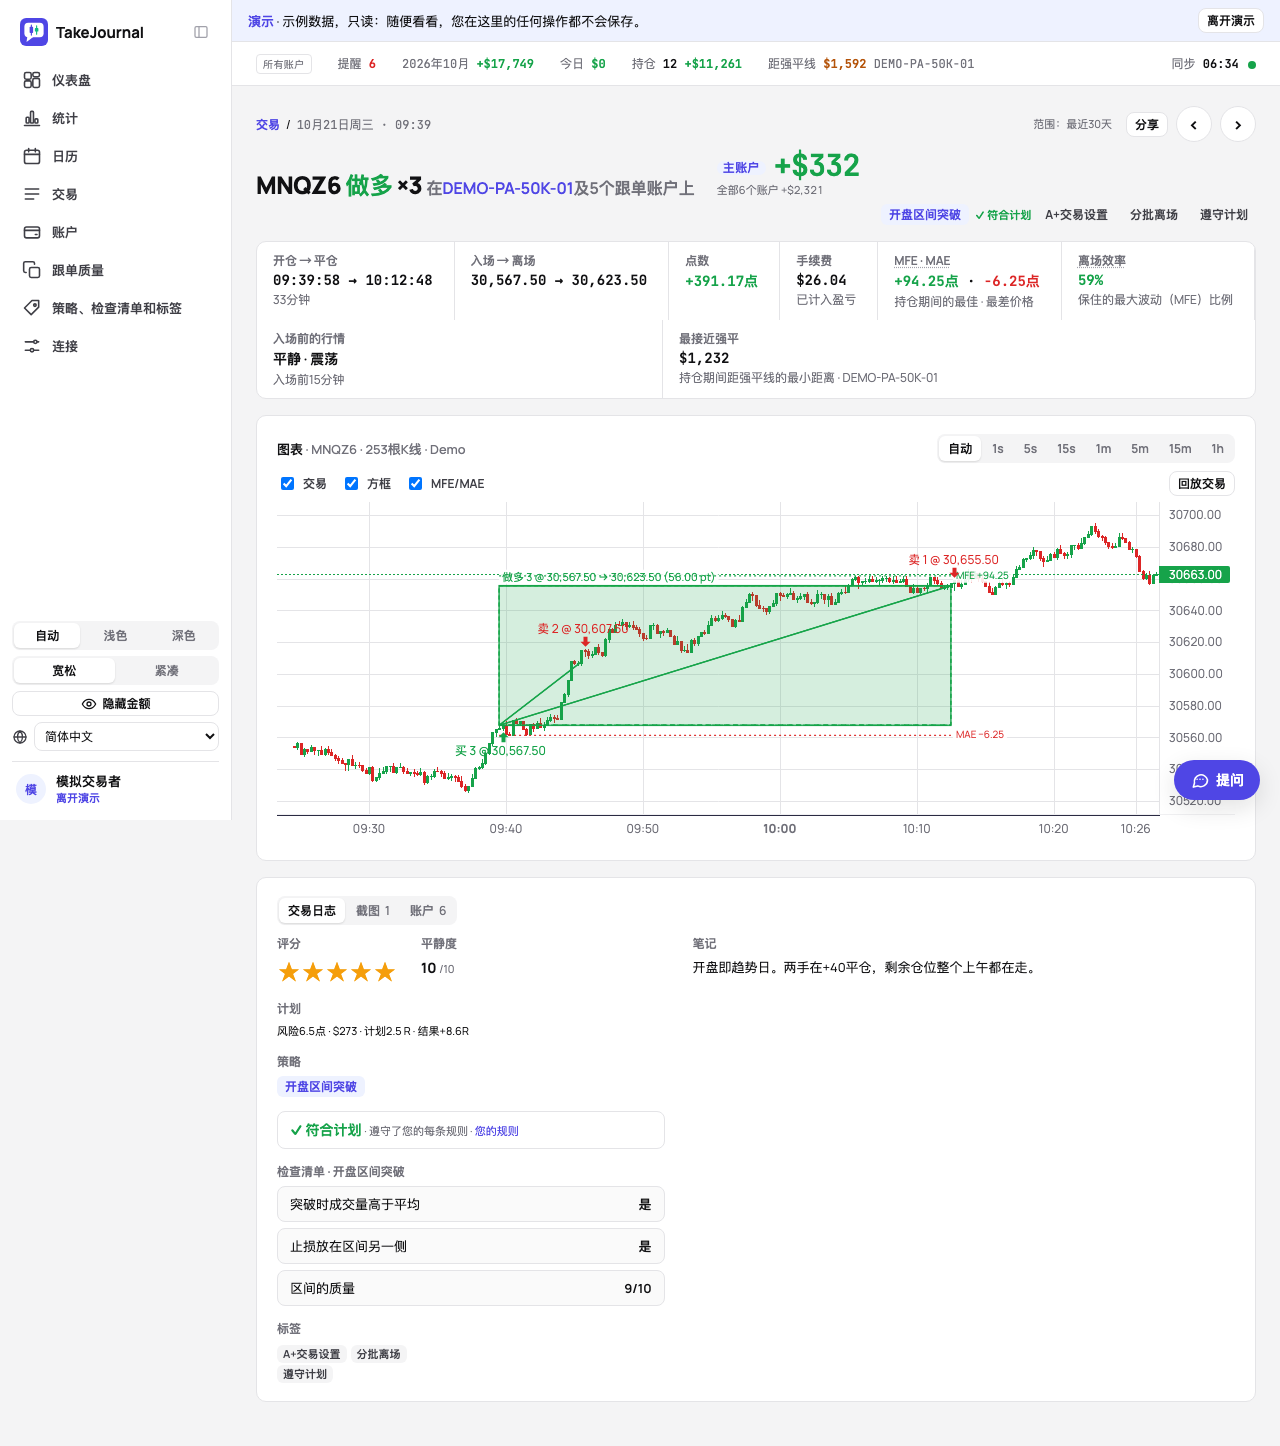Open the 提问 chat button
This screenshot has width=1280, height=1446.
click(x=1217, y=780)
